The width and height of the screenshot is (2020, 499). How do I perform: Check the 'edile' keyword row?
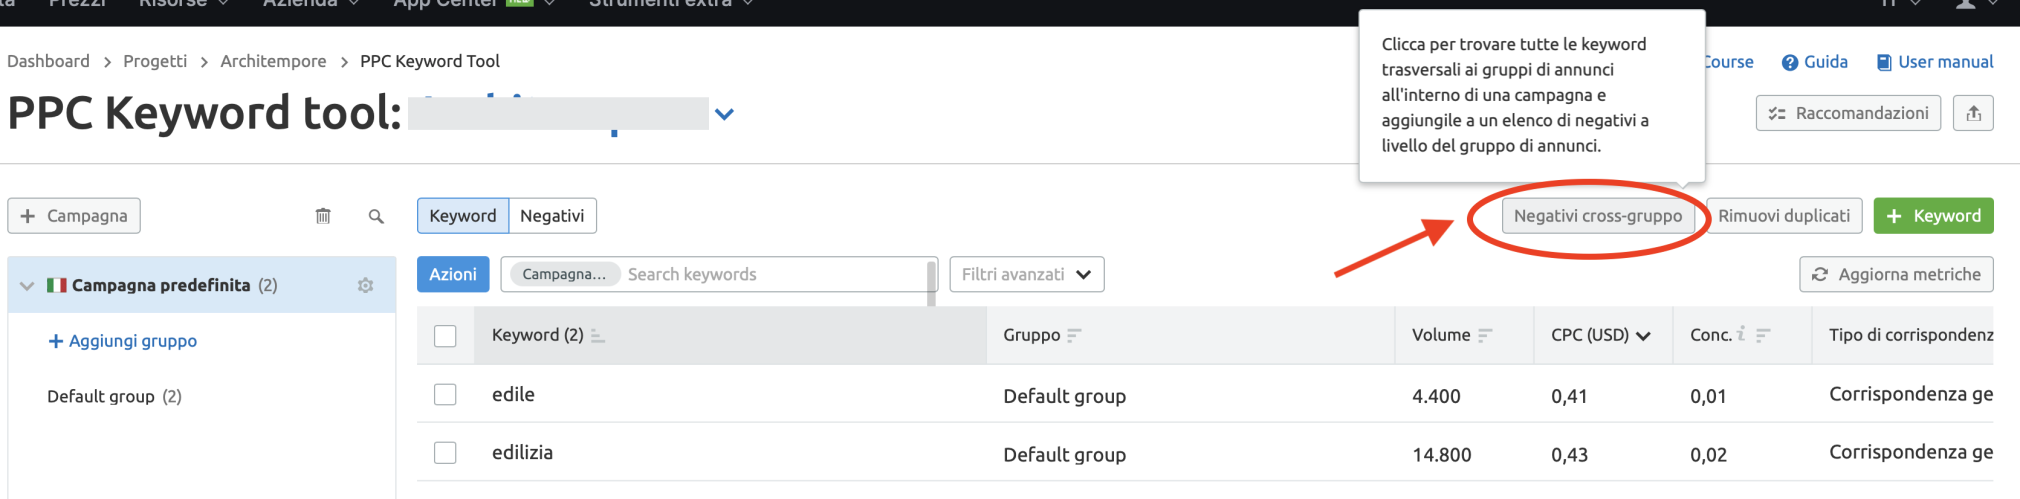tap(445, 395)
